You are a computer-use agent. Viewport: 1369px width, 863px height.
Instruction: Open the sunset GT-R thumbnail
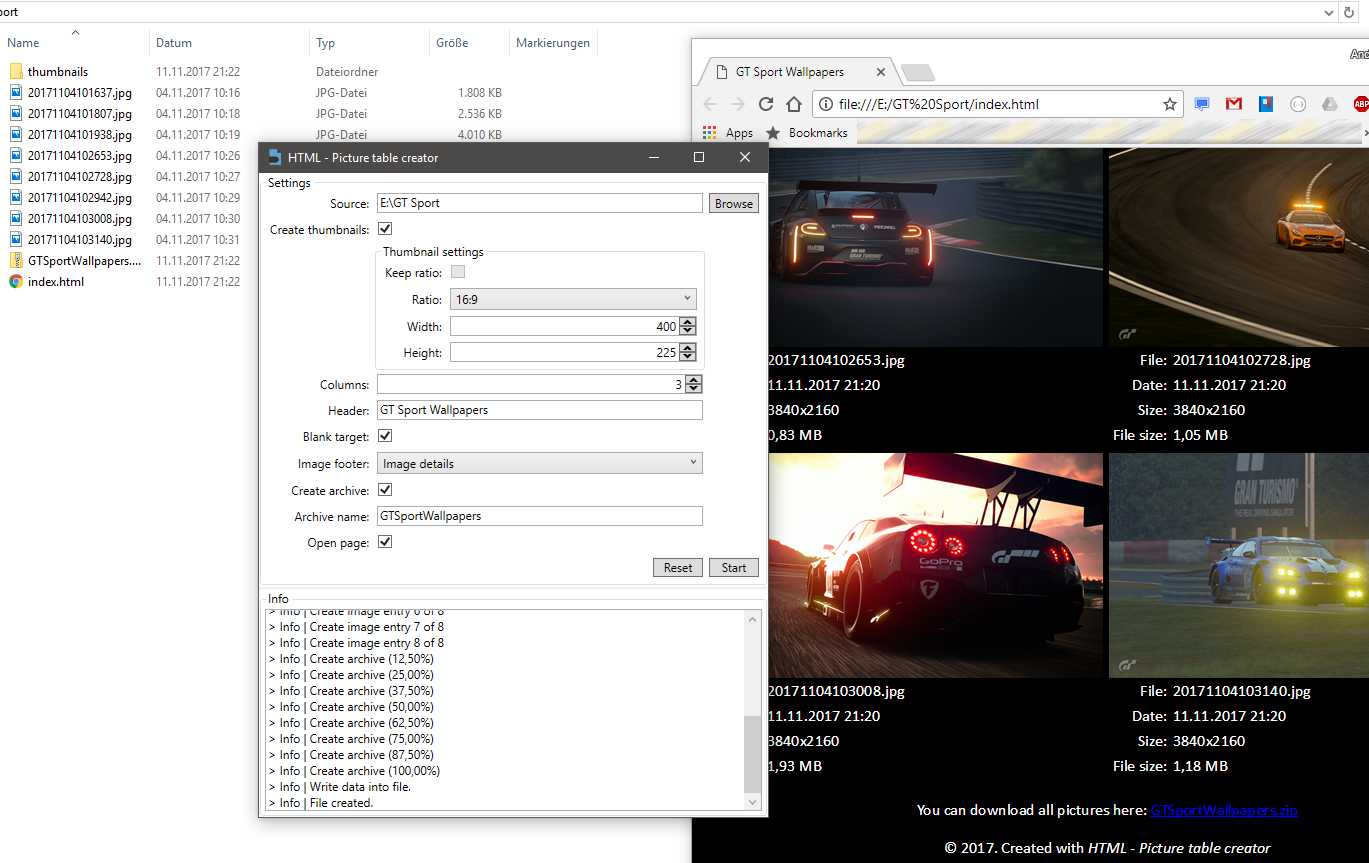click(935, 565)
